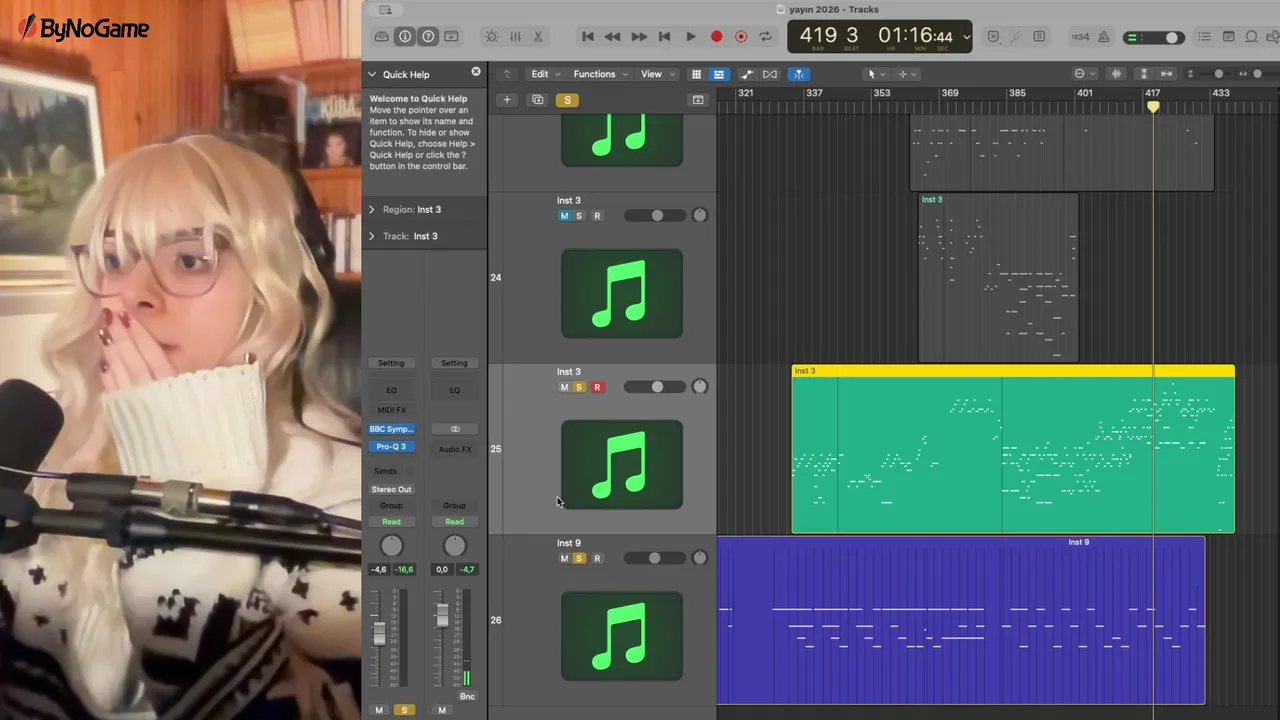The height and width of the screenshot is (720, 1280).
Task: Switch to Live Loops grid view
Action: pos(697,74)
